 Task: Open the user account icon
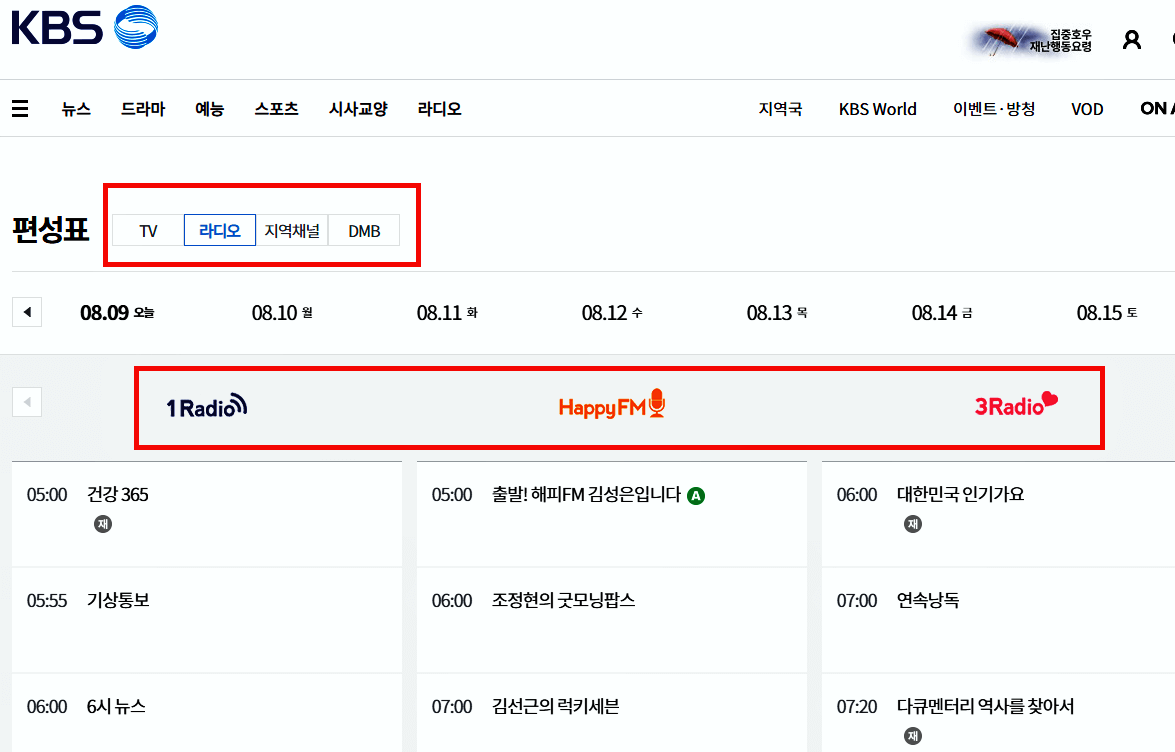[1132, 40]
